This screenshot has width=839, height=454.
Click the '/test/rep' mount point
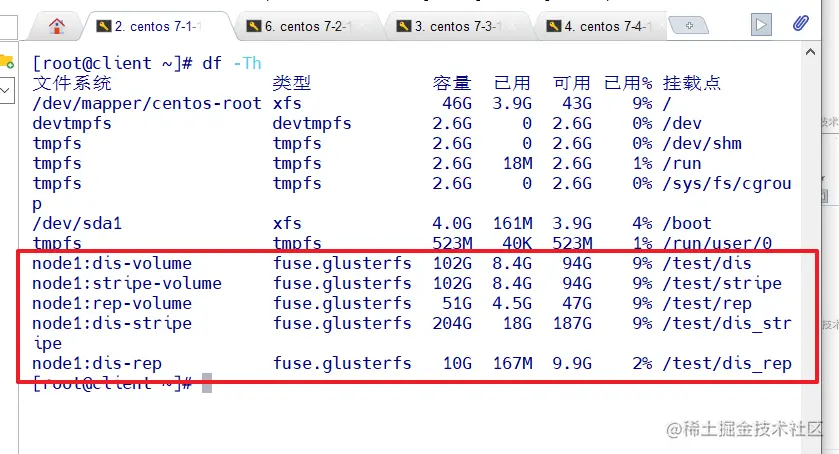pyautogui.click(x=707, y=304)
